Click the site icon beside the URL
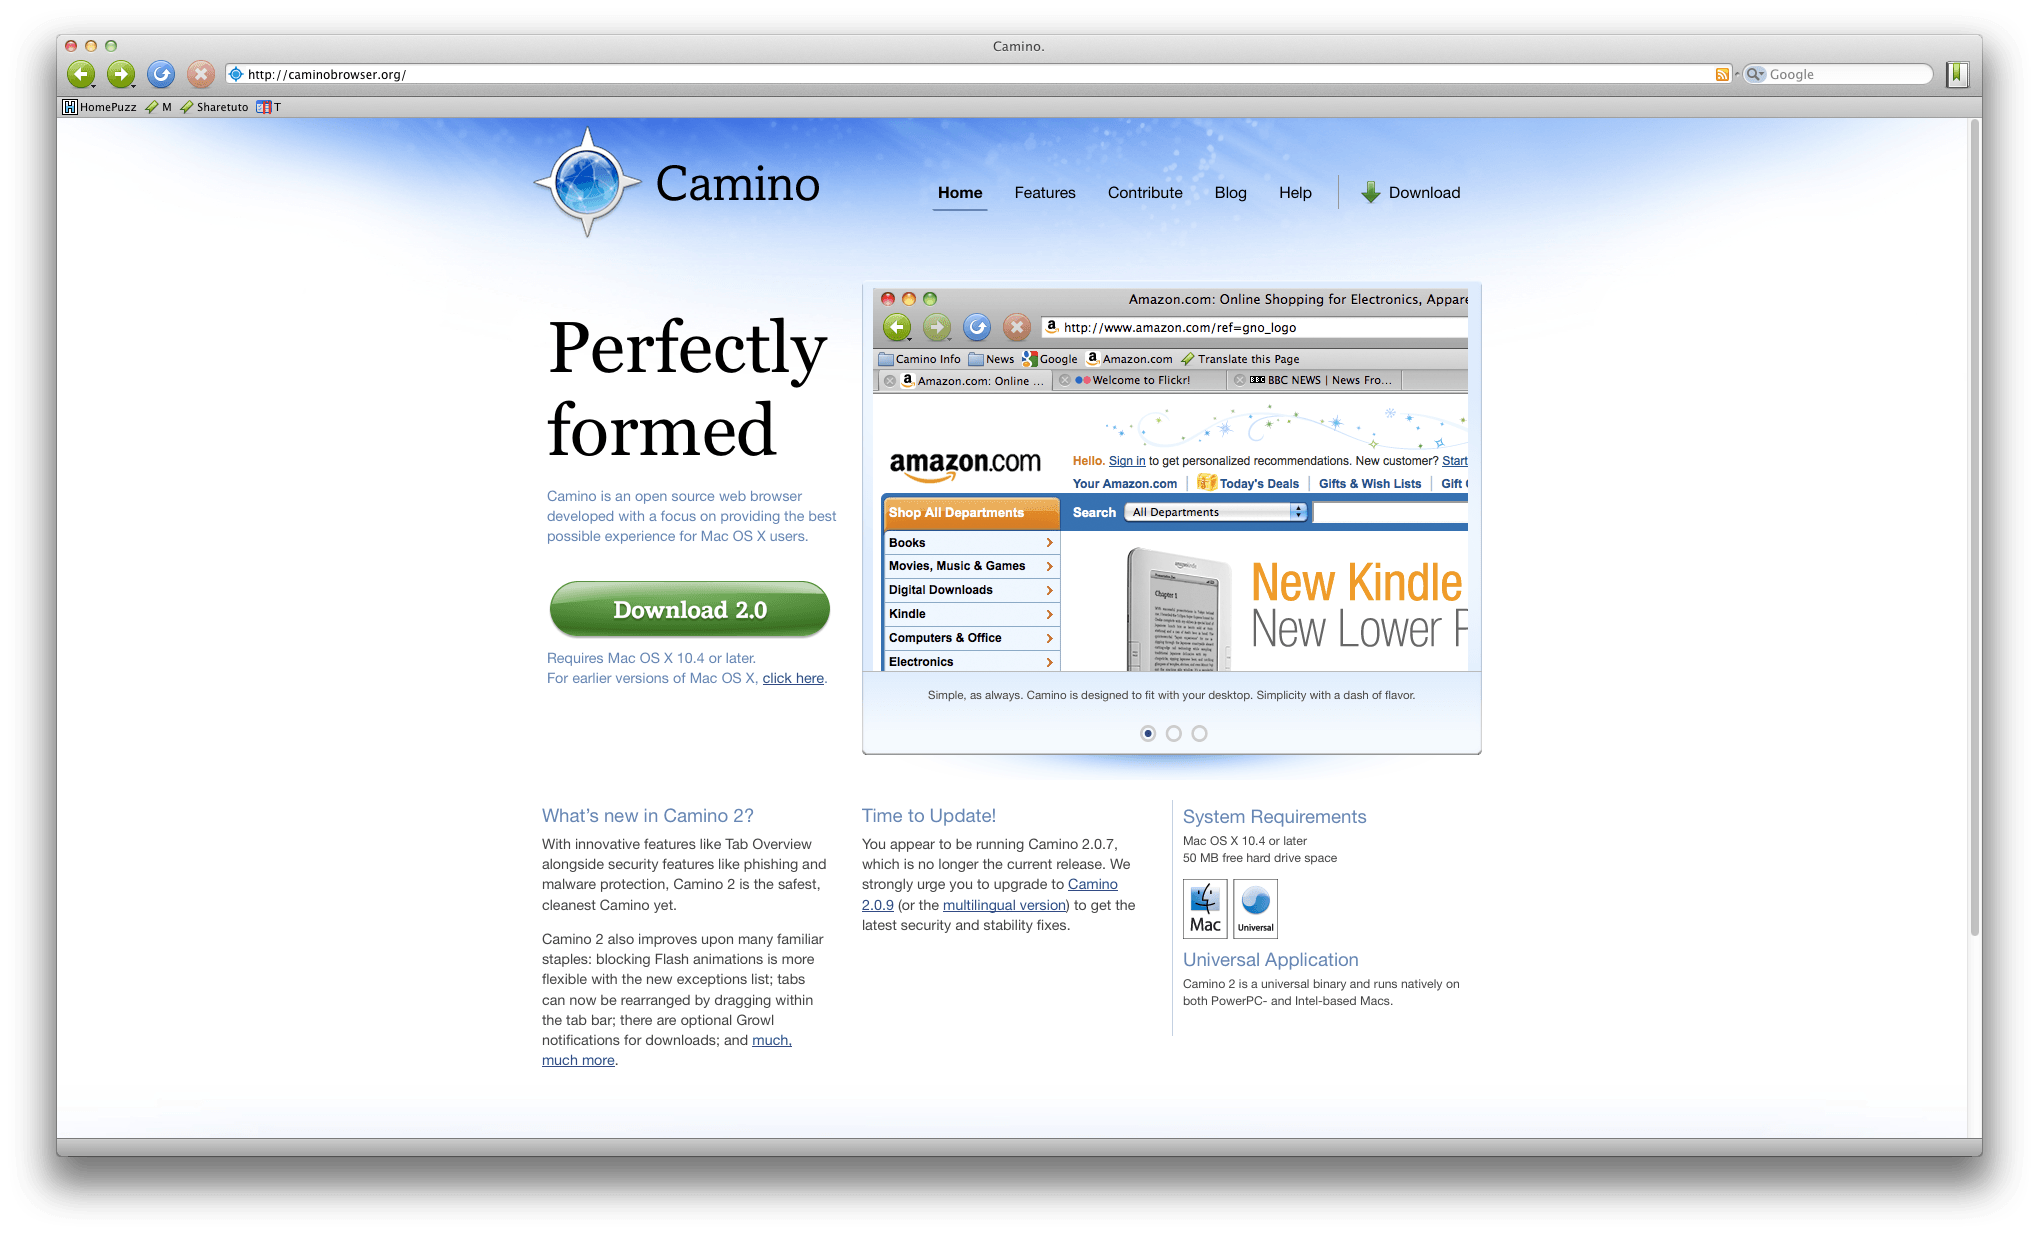The width and height of the screenshot is (2039, 1235). click(236, 74)
